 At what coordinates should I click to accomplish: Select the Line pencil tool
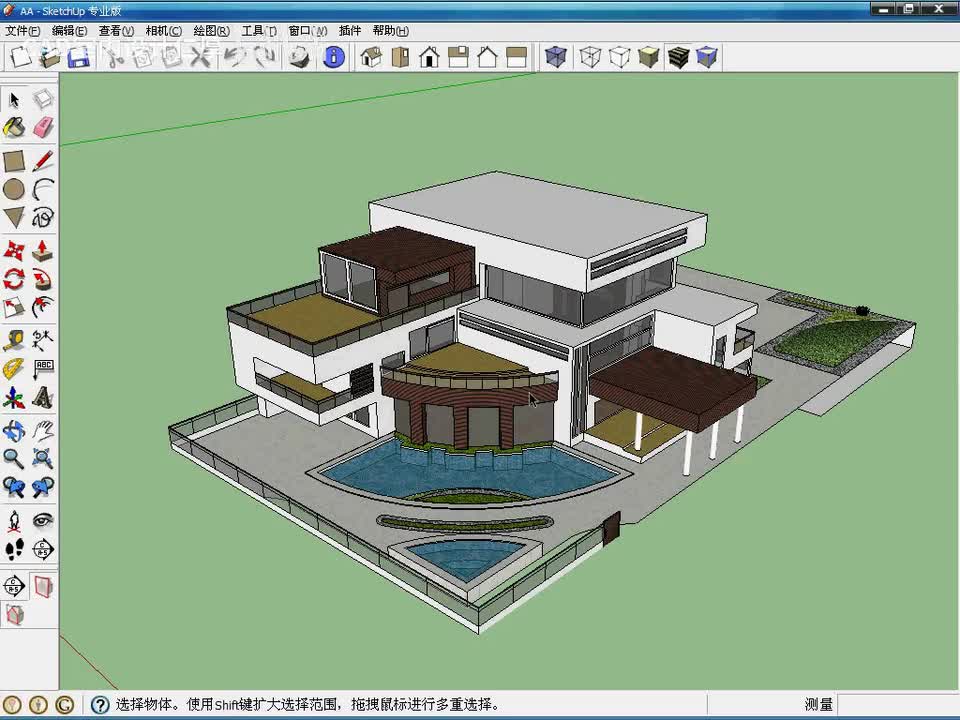43,162
